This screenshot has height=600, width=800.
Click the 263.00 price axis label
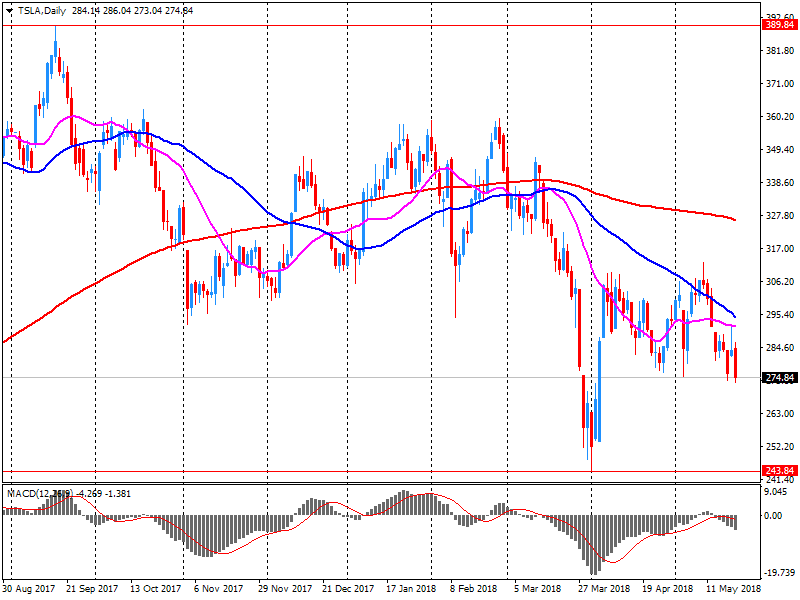click(778, 414)
